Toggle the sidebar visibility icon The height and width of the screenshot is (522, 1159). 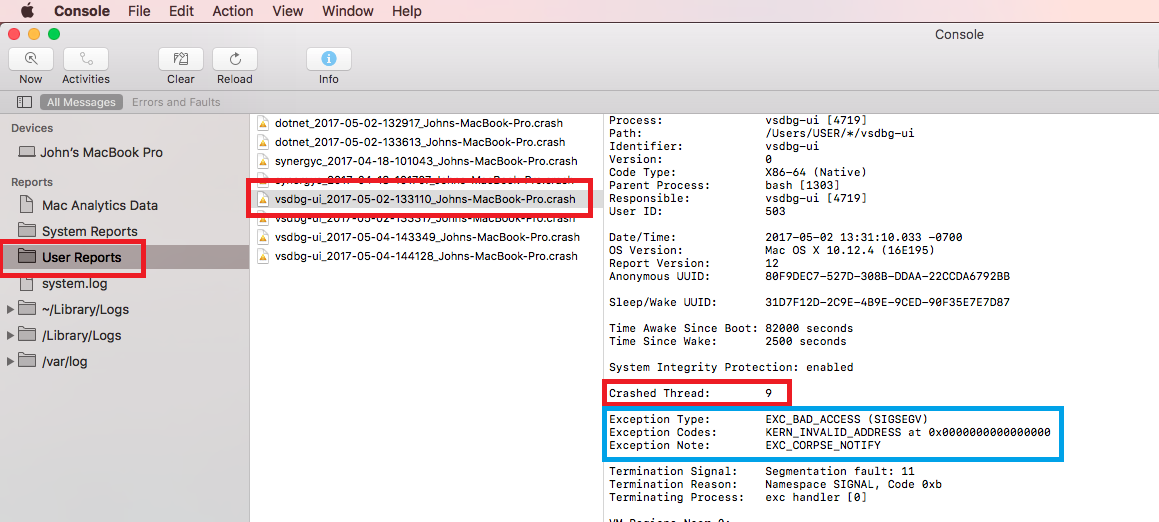pyautogui.click(x=24, y=102)
